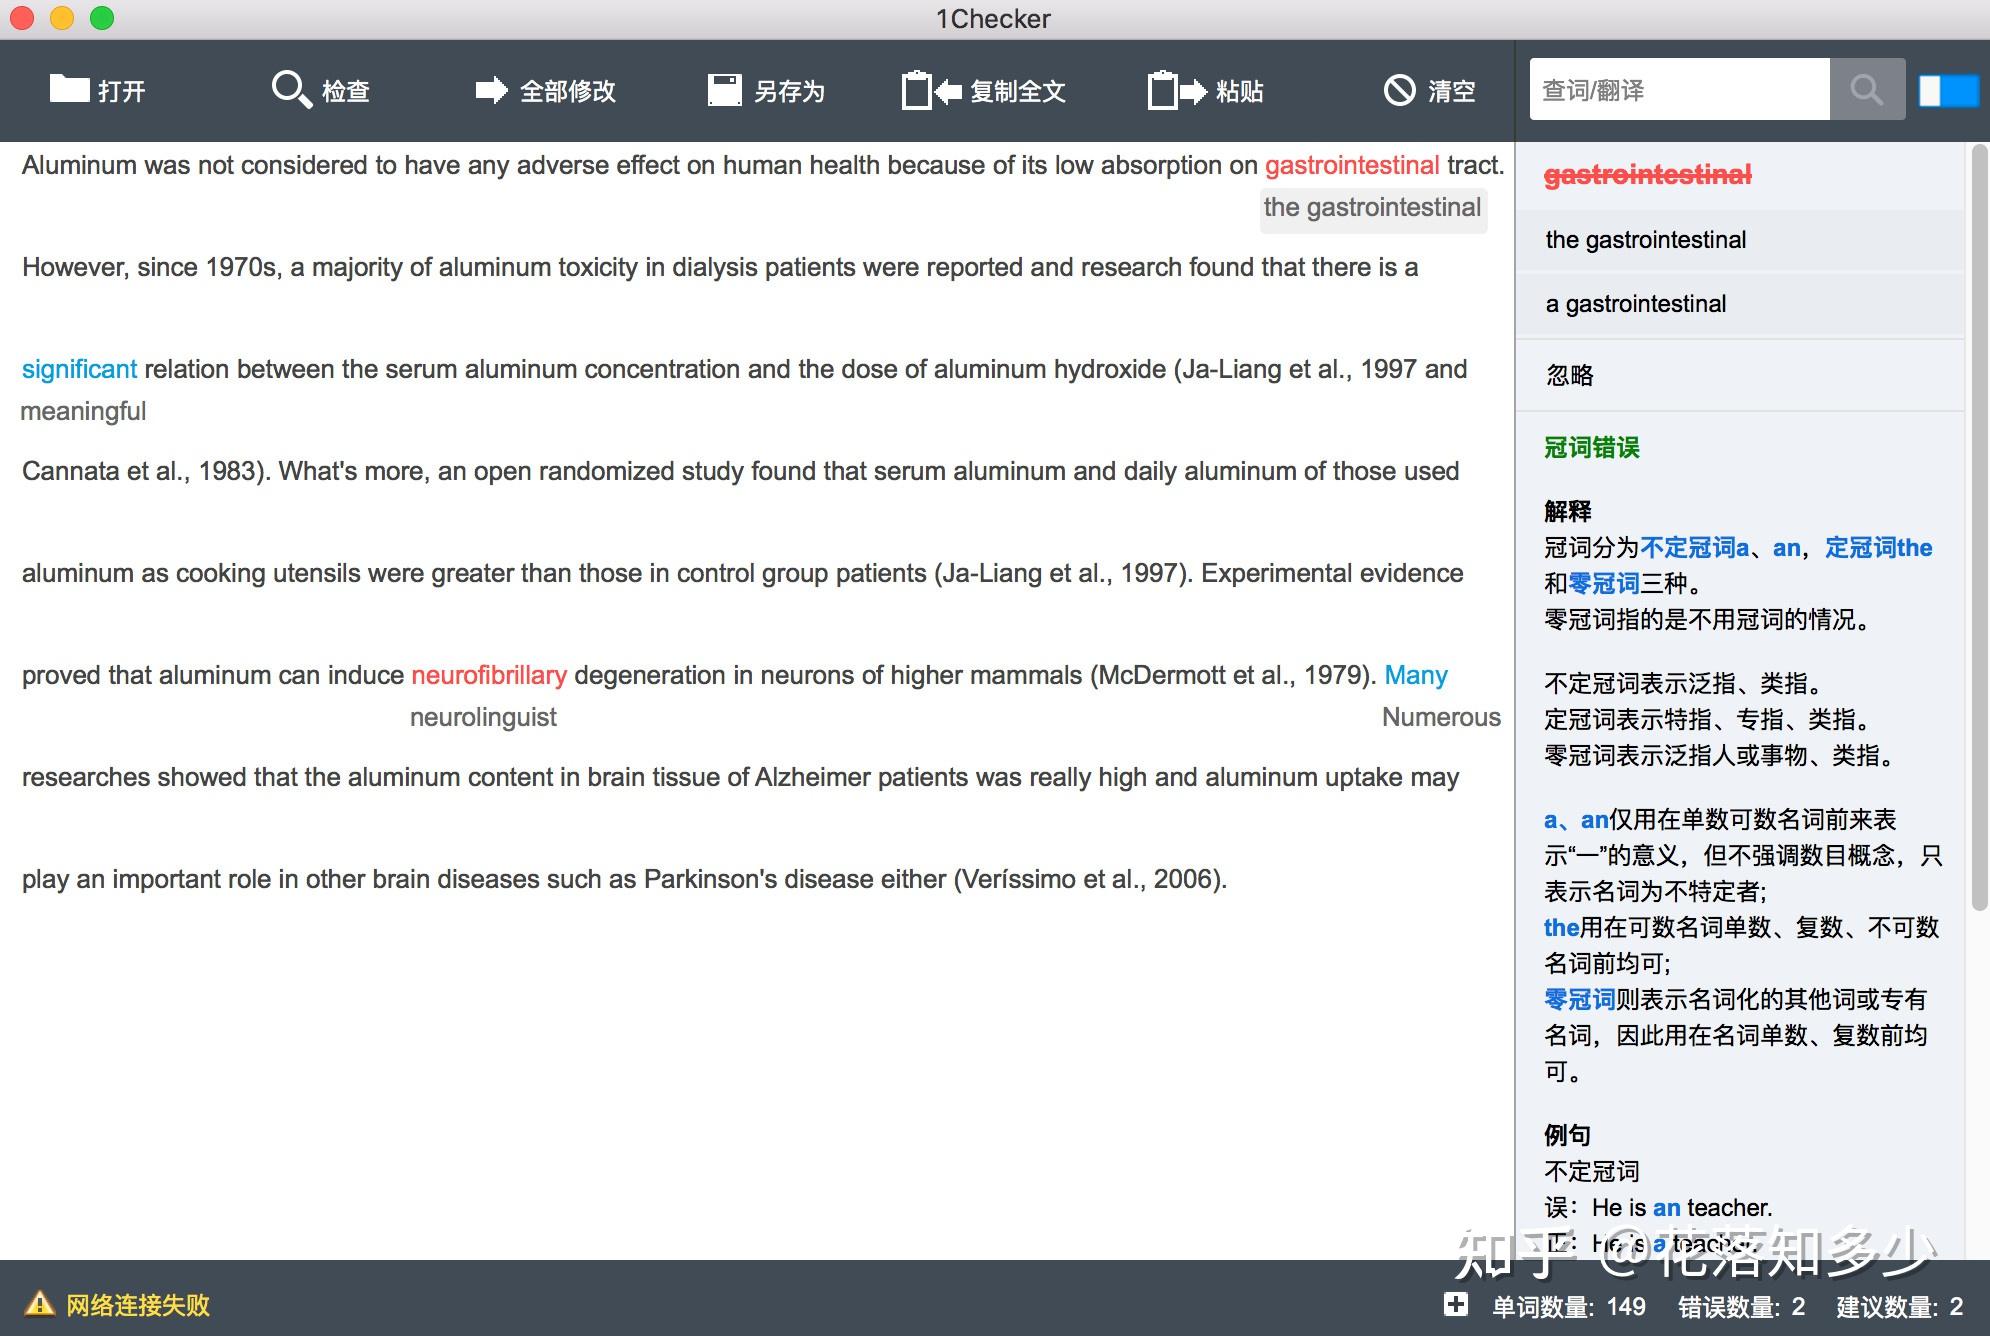The width and height of the screenshot is (1990, 1336).
Task: Click the 查词/翻译 search input field
Action: [x=1680, y=90]
